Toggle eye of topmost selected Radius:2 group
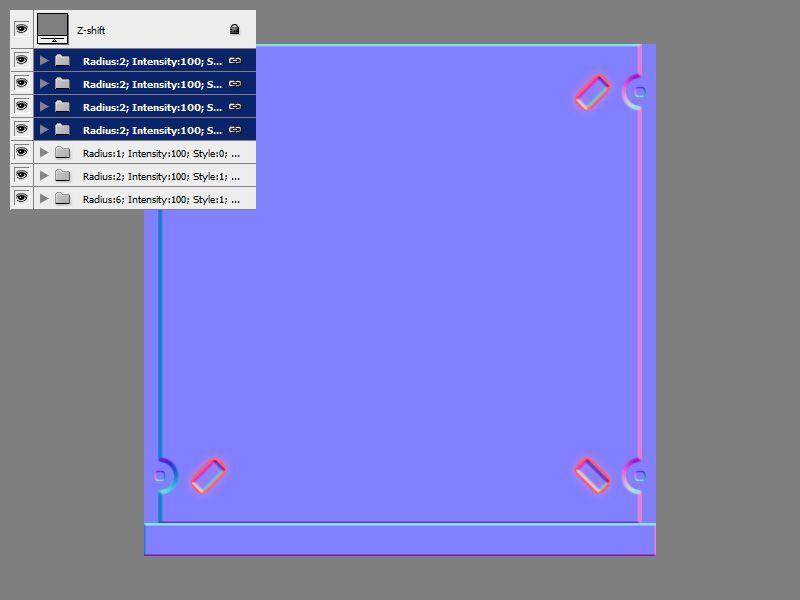Image resolution: width=800 pixels, height=600 pixels. click(x=21, y=60)
